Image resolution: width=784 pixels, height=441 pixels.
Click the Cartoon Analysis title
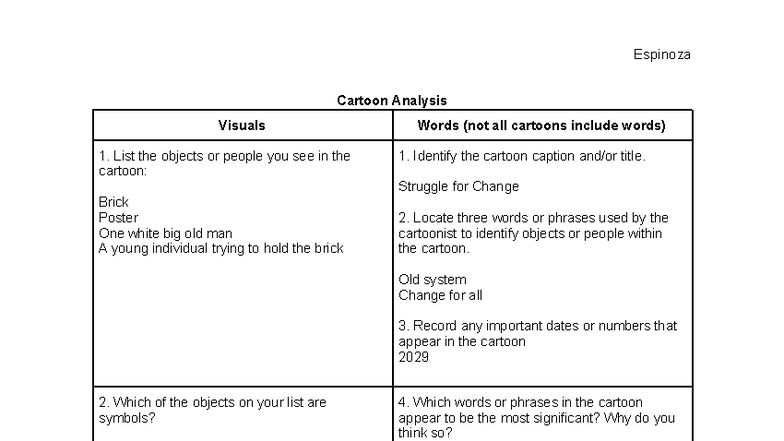392,100
